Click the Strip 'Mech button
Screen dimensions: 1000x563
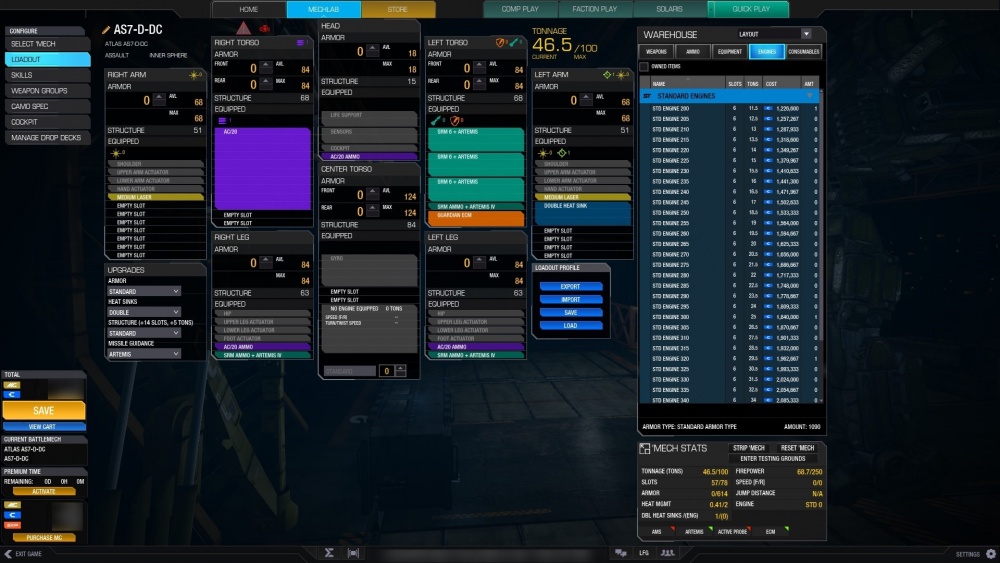[748, 448]
